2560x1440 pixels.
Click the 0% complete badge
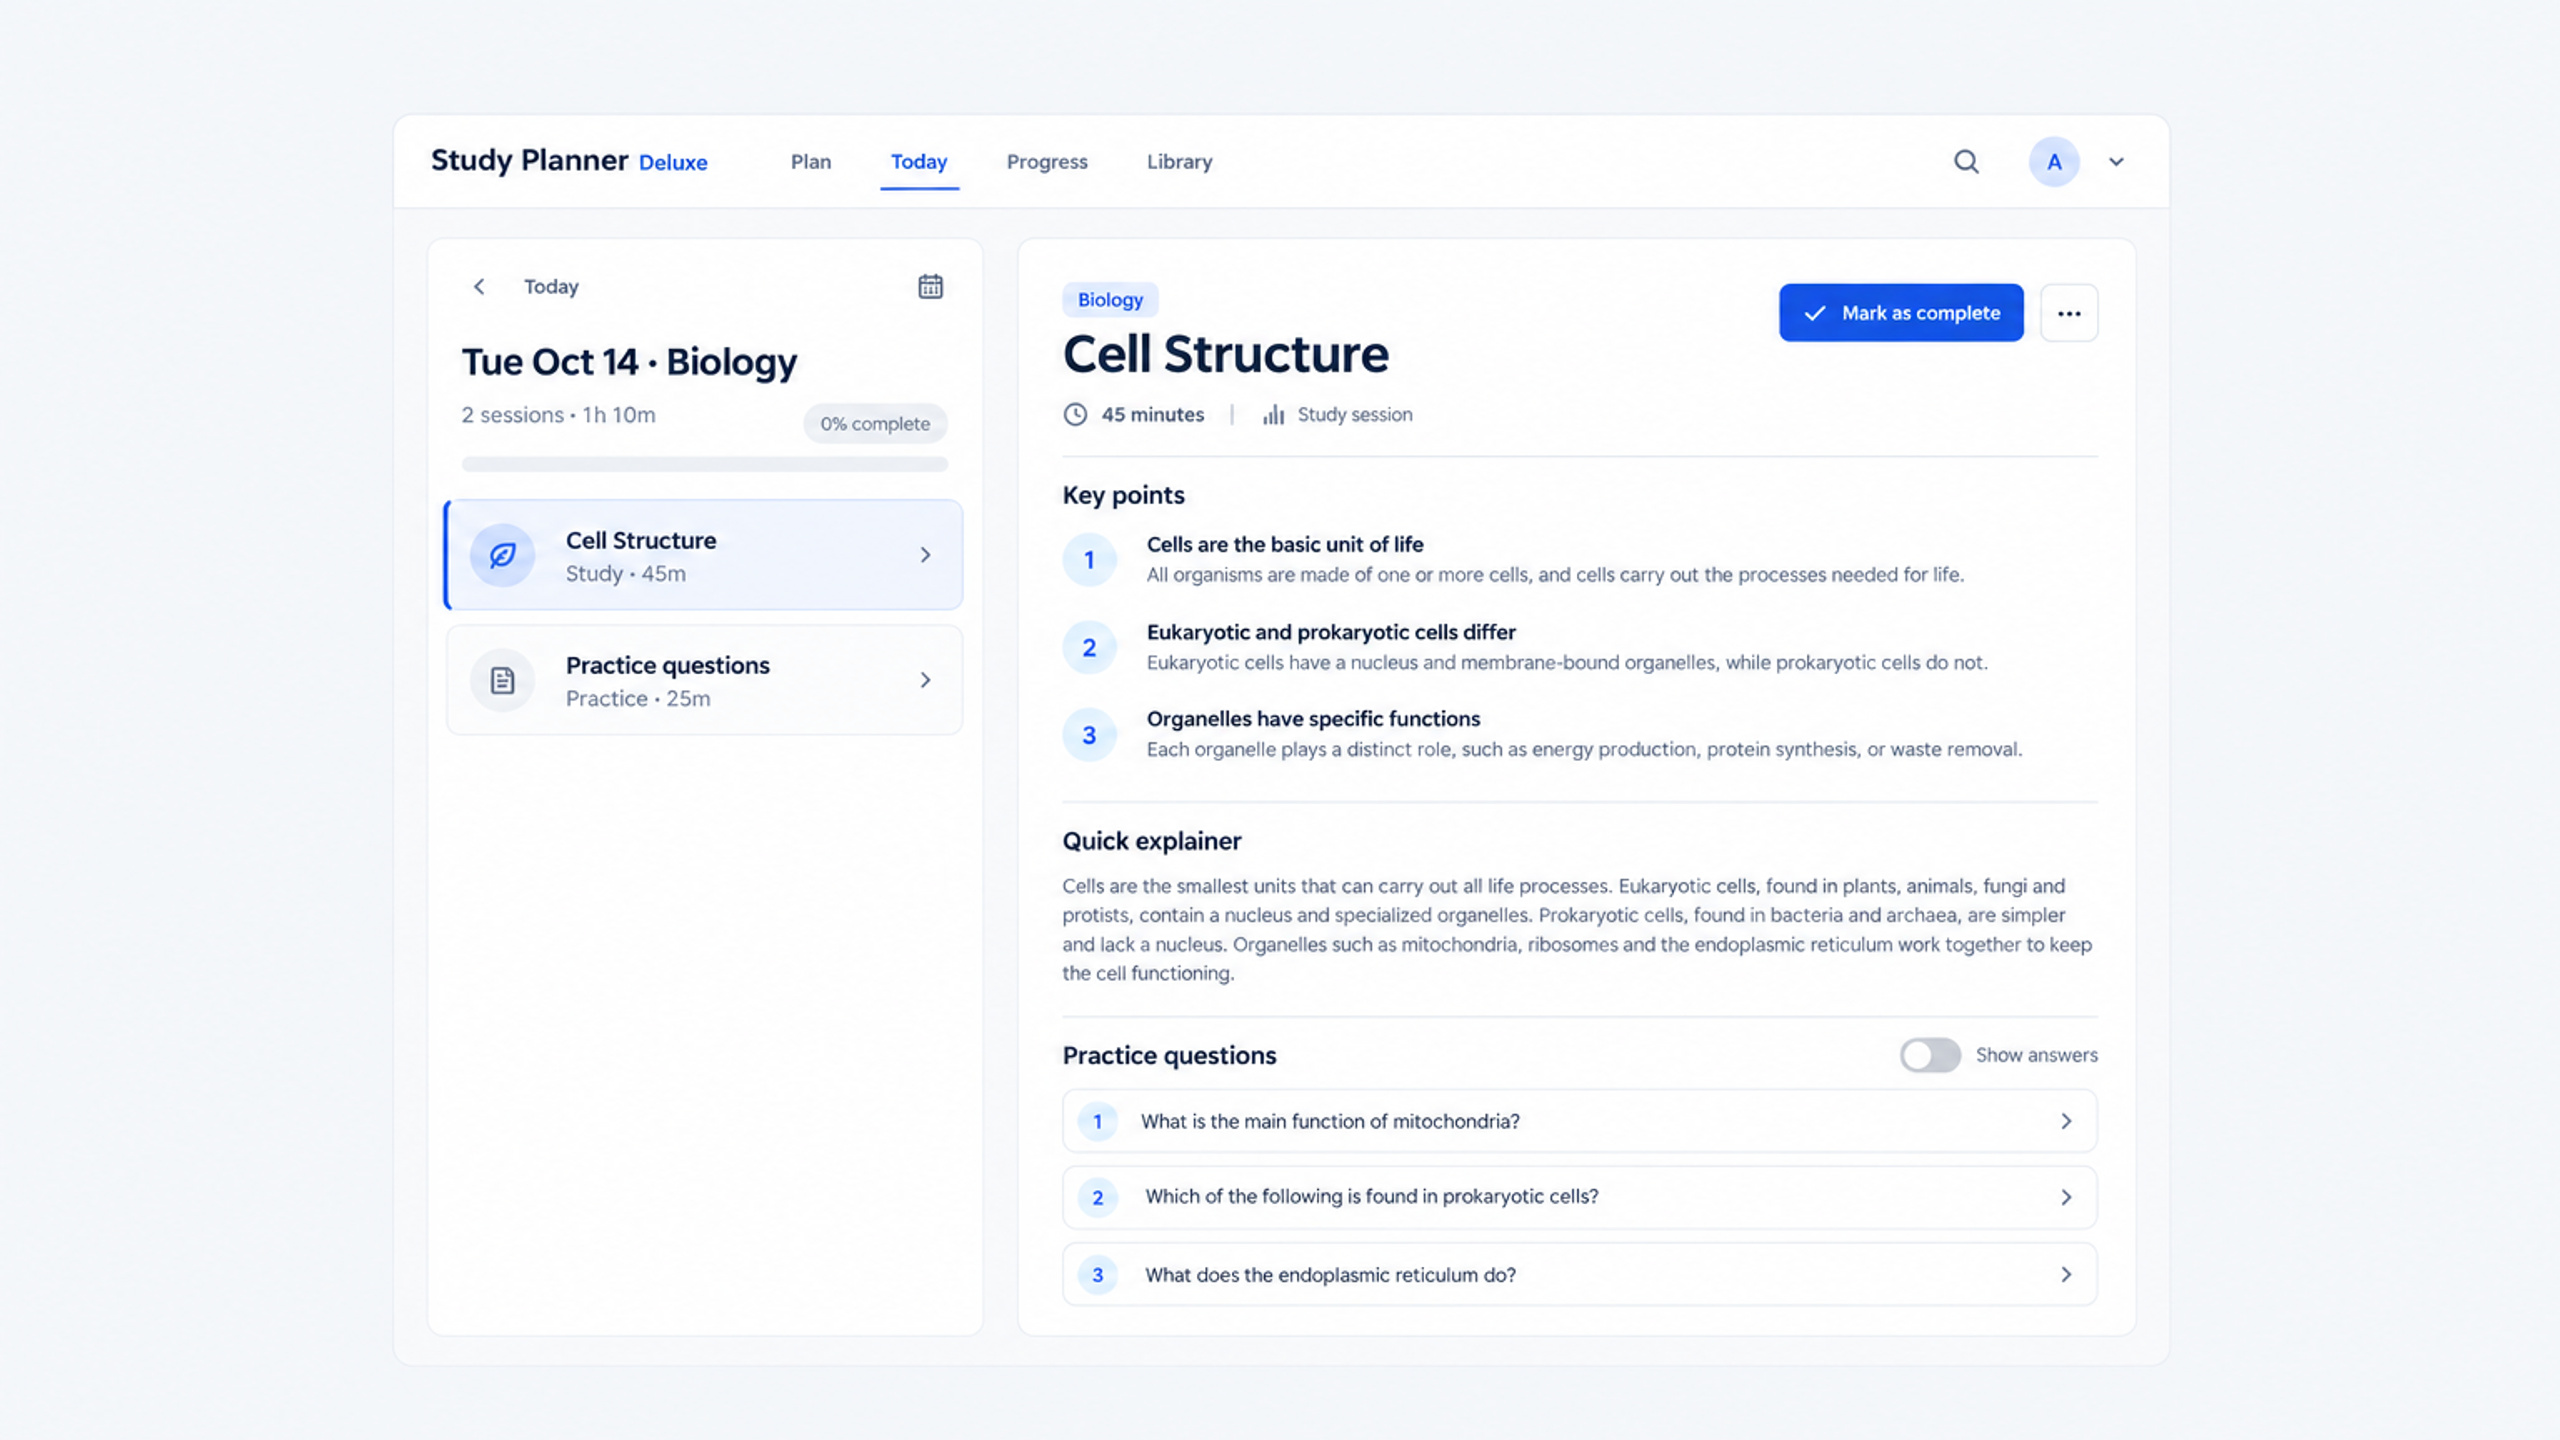pos(875,423)
